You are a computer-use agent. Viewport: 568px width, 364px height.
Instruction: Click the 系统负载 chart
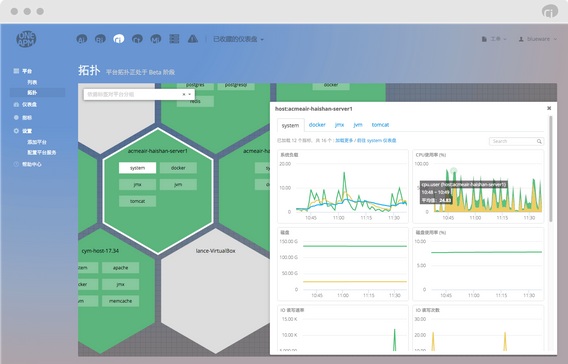pyautogui.click(x=343, y=186)
